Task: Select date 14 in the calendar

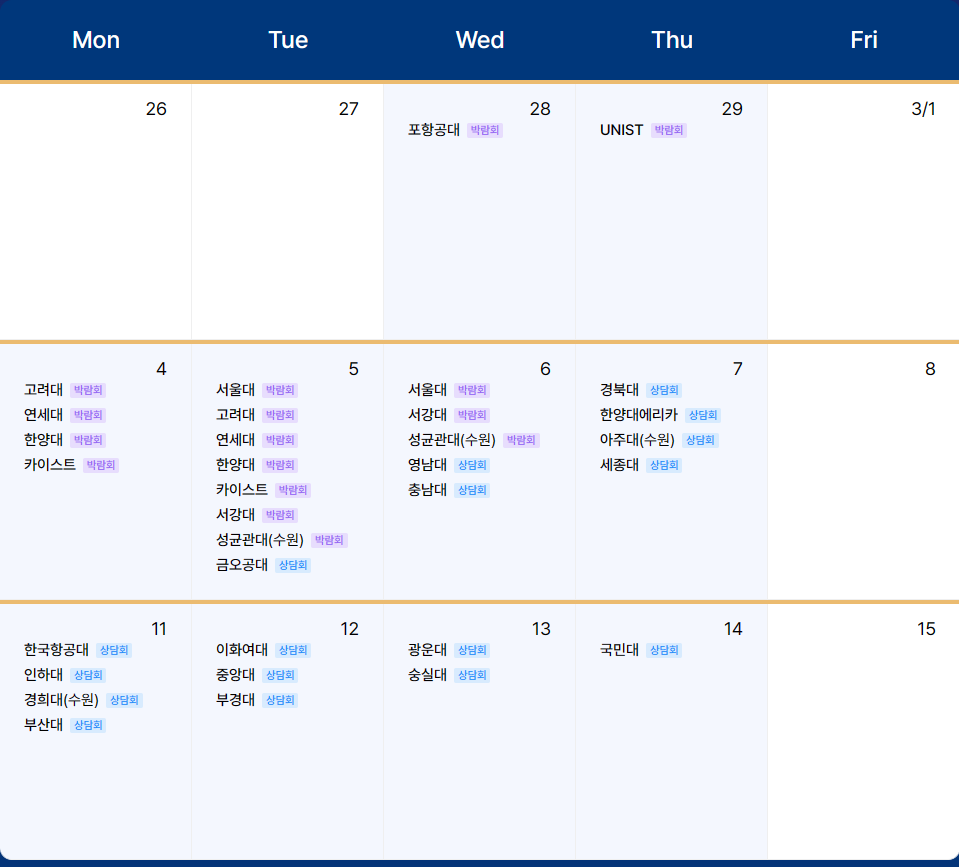Action: (x=733, y=629)
